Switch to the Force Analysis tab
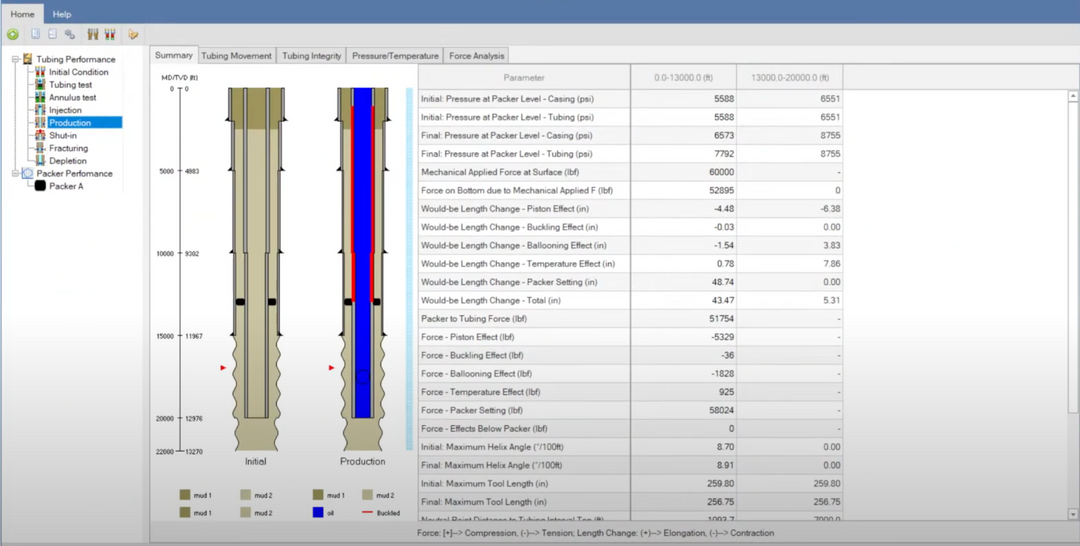 click(x=477, y=56)
